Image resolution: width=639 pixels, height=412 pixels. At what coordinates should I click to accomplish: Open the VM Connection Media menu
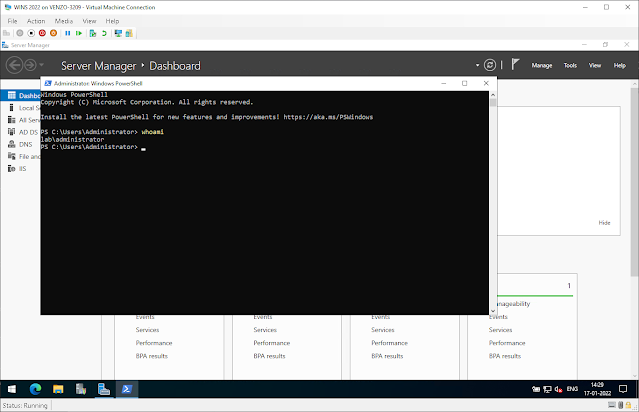64,21
